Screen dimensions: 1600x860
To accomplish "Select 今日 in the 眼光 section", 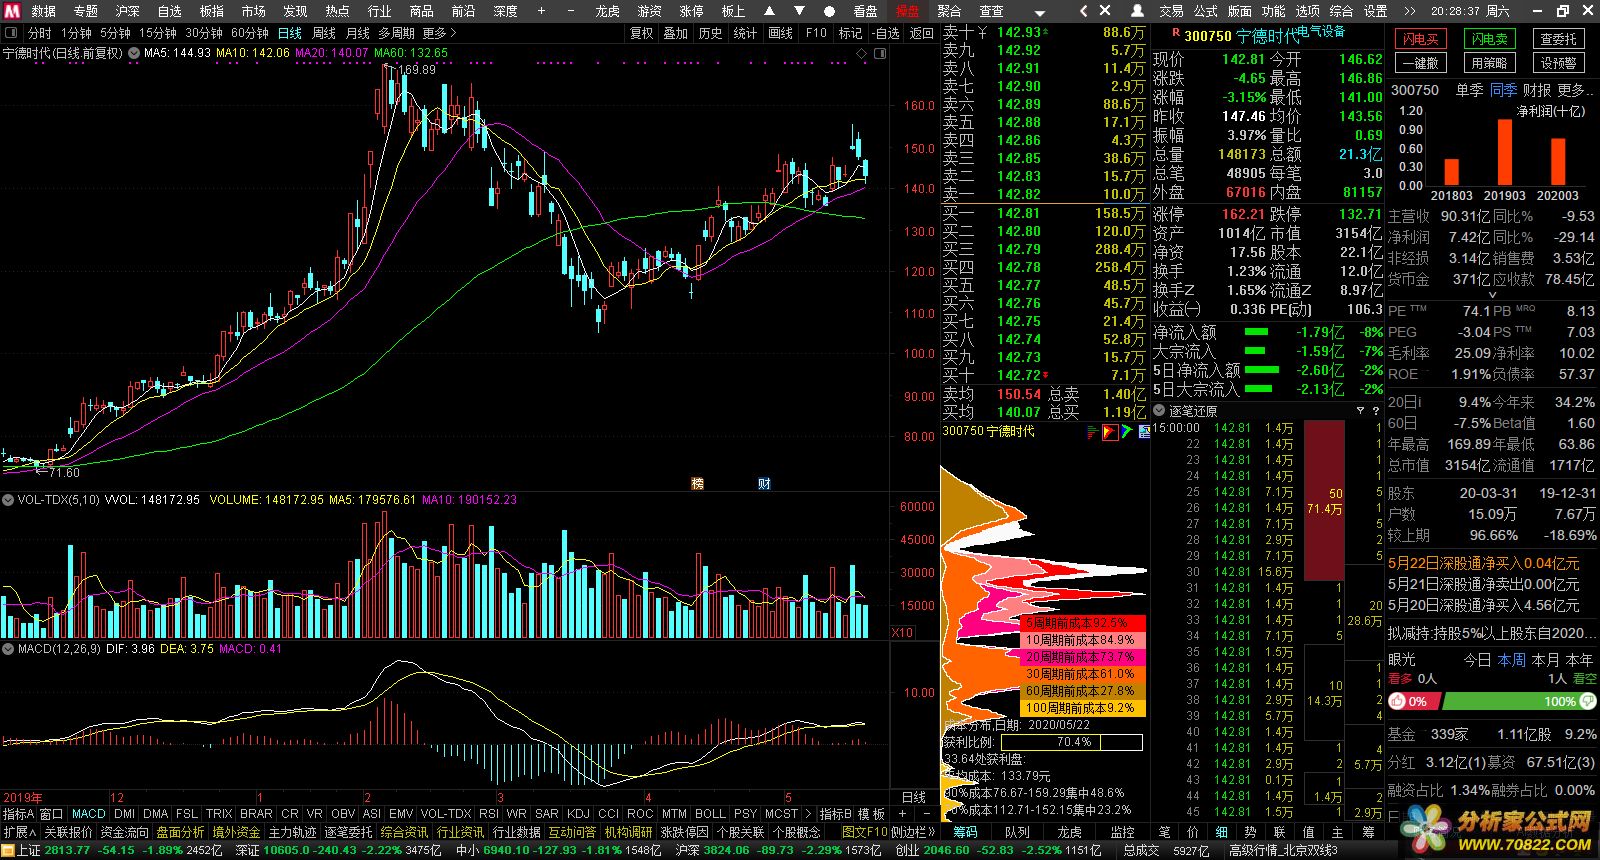I will pyautogui.click(x=1477, y=660).
